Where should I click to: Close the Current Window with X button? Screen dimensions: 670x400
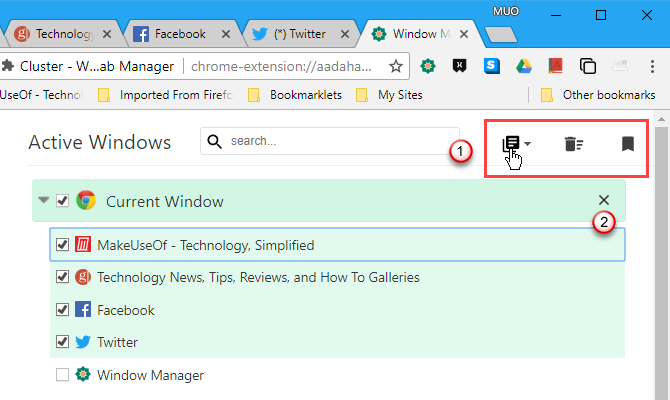tap(603, 200)
